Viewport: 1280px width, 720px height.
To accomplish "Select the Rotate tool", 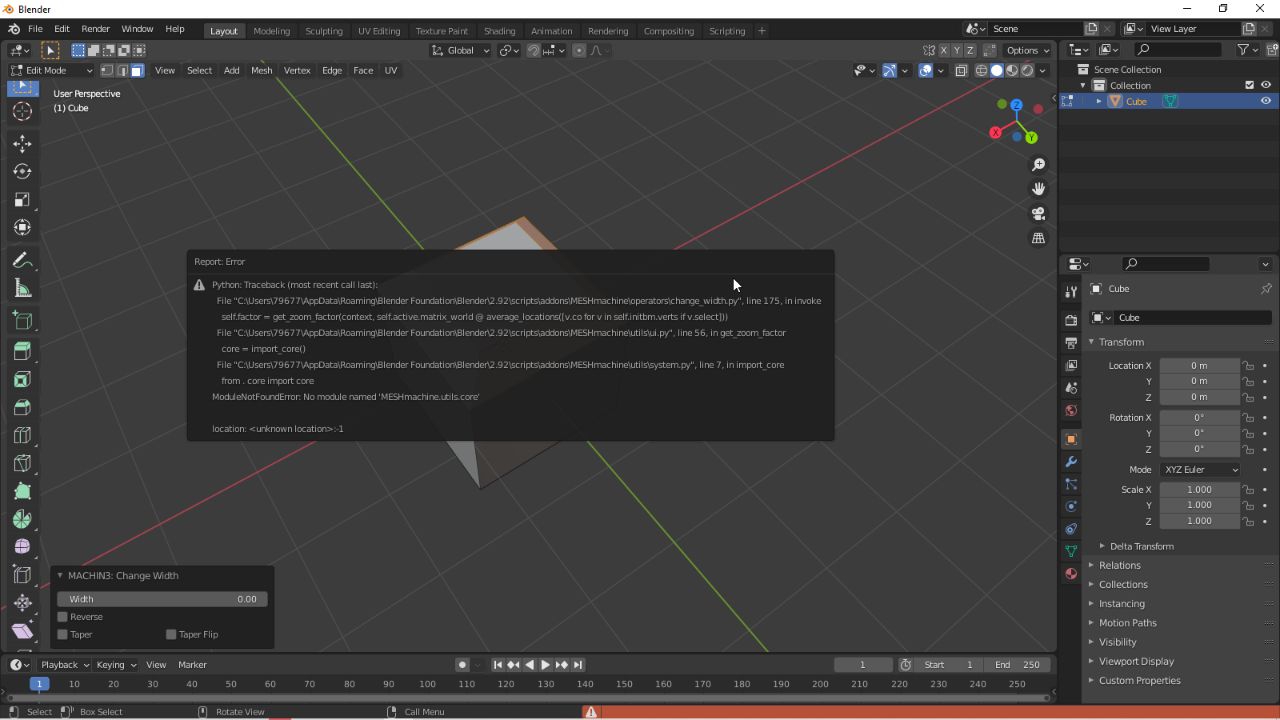I will 22,172.
